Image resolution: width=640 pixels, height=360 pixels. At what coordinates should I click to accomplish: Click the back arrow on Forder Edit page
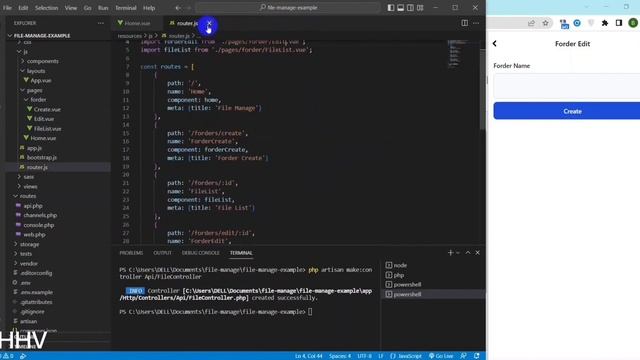(x=495, y=44)
